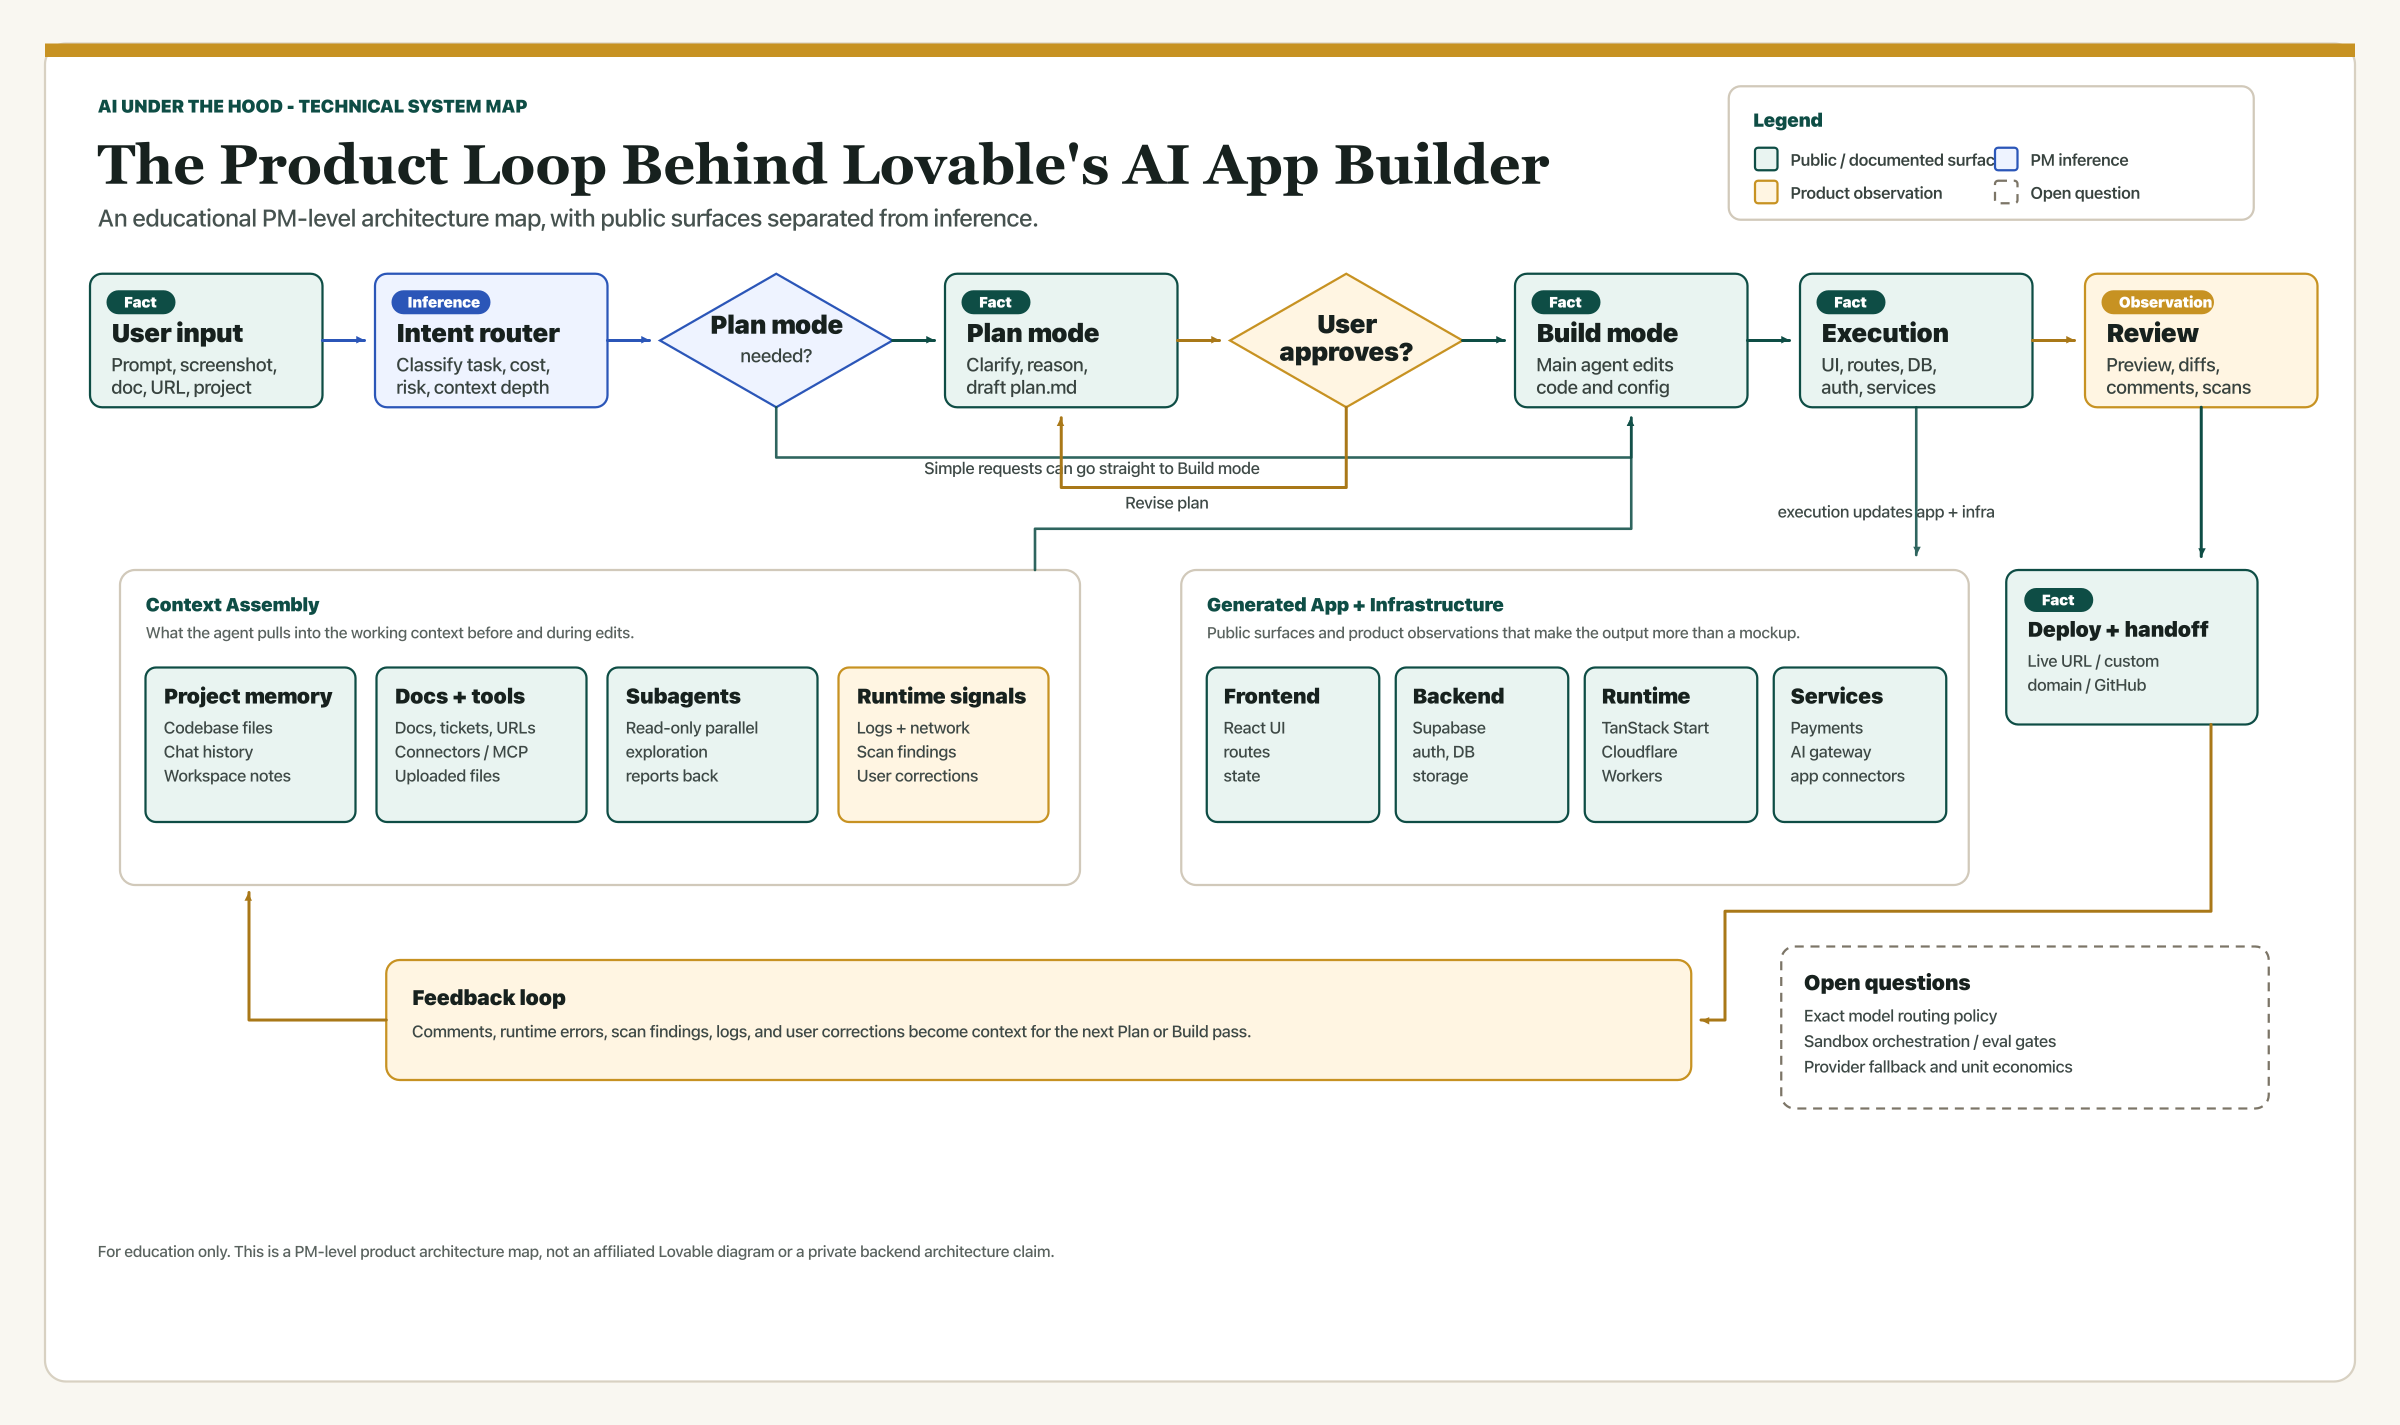
Task: Click 'Comments, runtime errors, scan findings' feedback text
Action: 831,1031
